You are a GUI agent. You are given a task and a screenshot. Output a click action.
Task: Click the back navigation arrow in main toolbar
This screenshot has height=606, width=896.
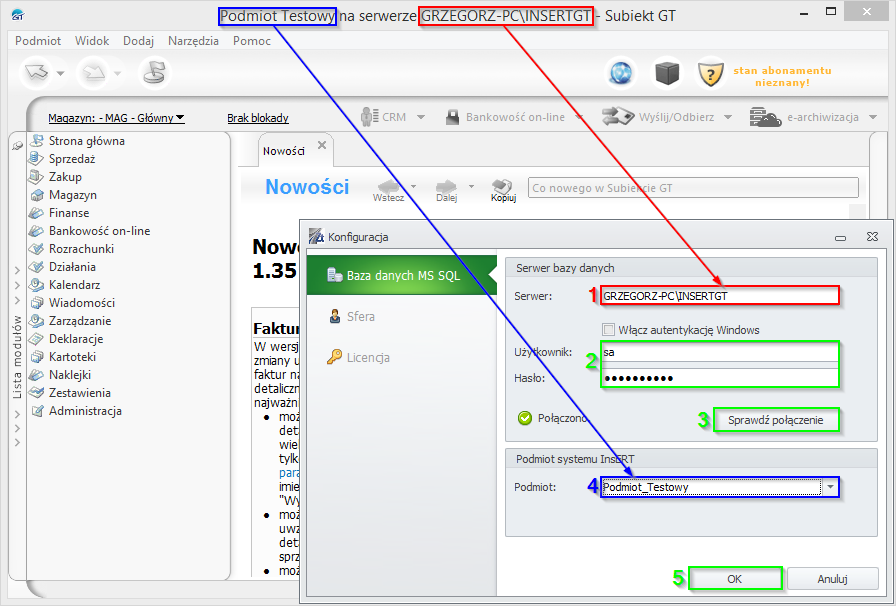(x=37, y=73)
